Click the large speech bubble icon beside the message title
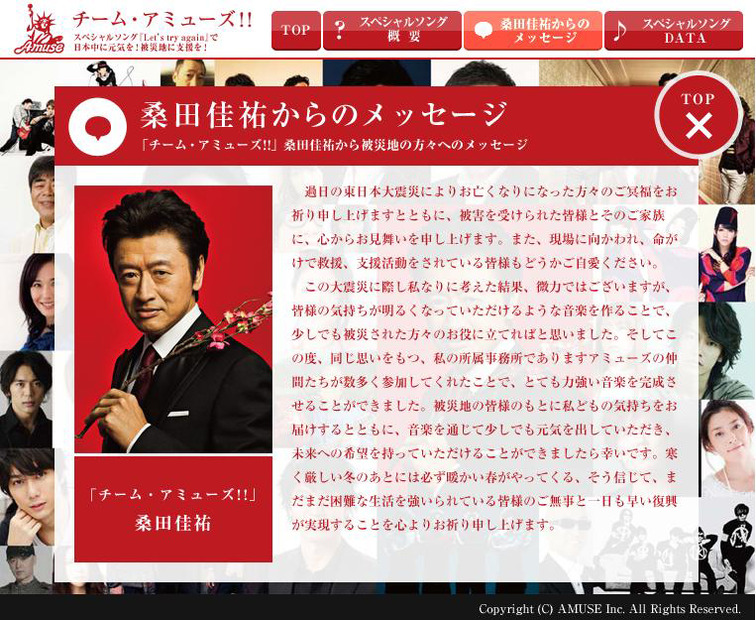This screenshot has height=620, width=756. [x=97, y=125]
